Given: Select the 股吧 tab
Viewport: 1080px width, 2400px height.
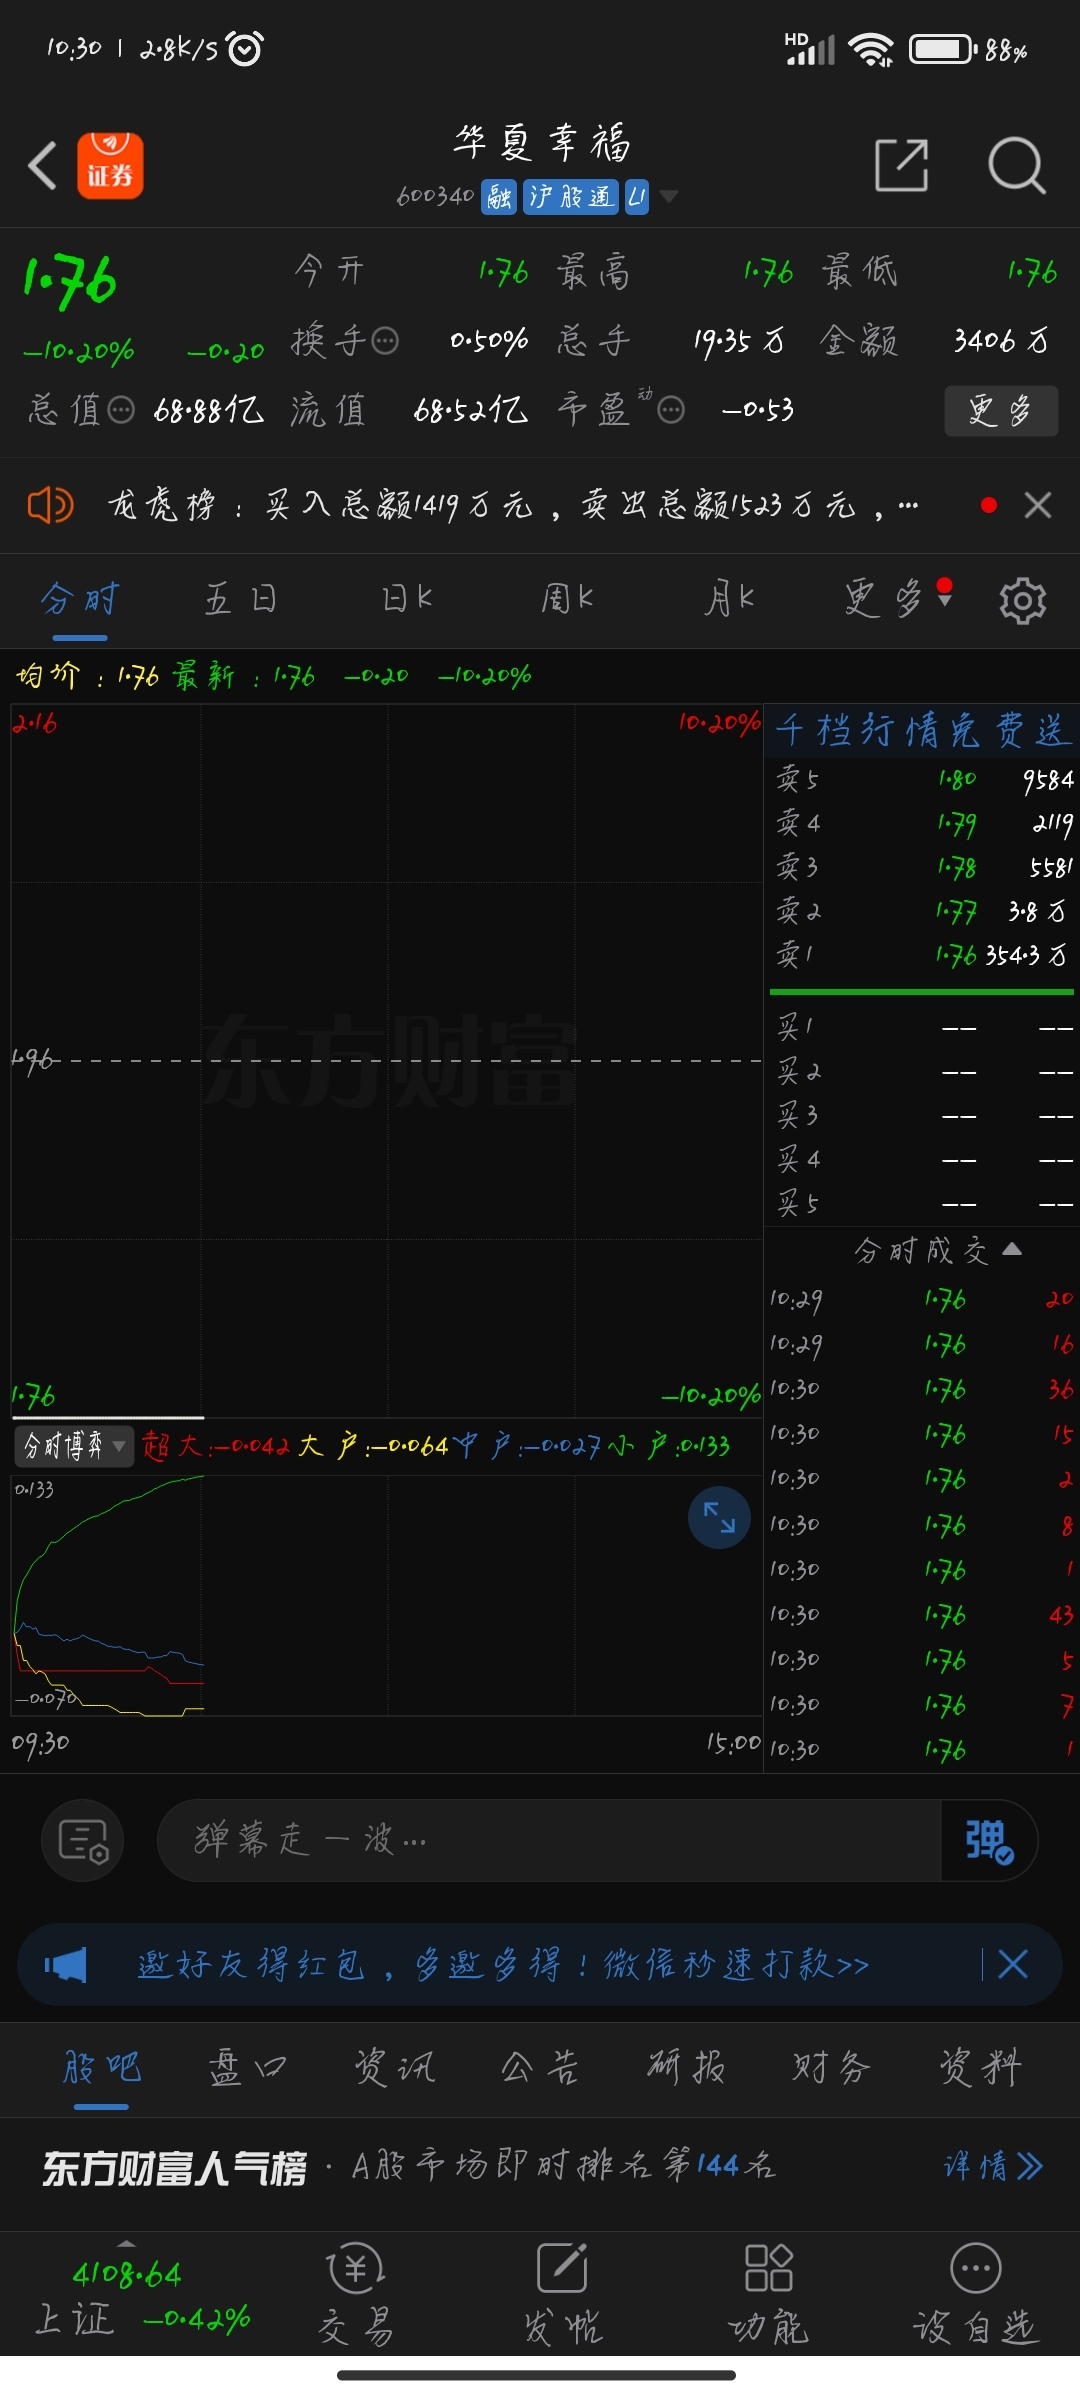Looking at the screenshot, I should [x=101, y=2067].
